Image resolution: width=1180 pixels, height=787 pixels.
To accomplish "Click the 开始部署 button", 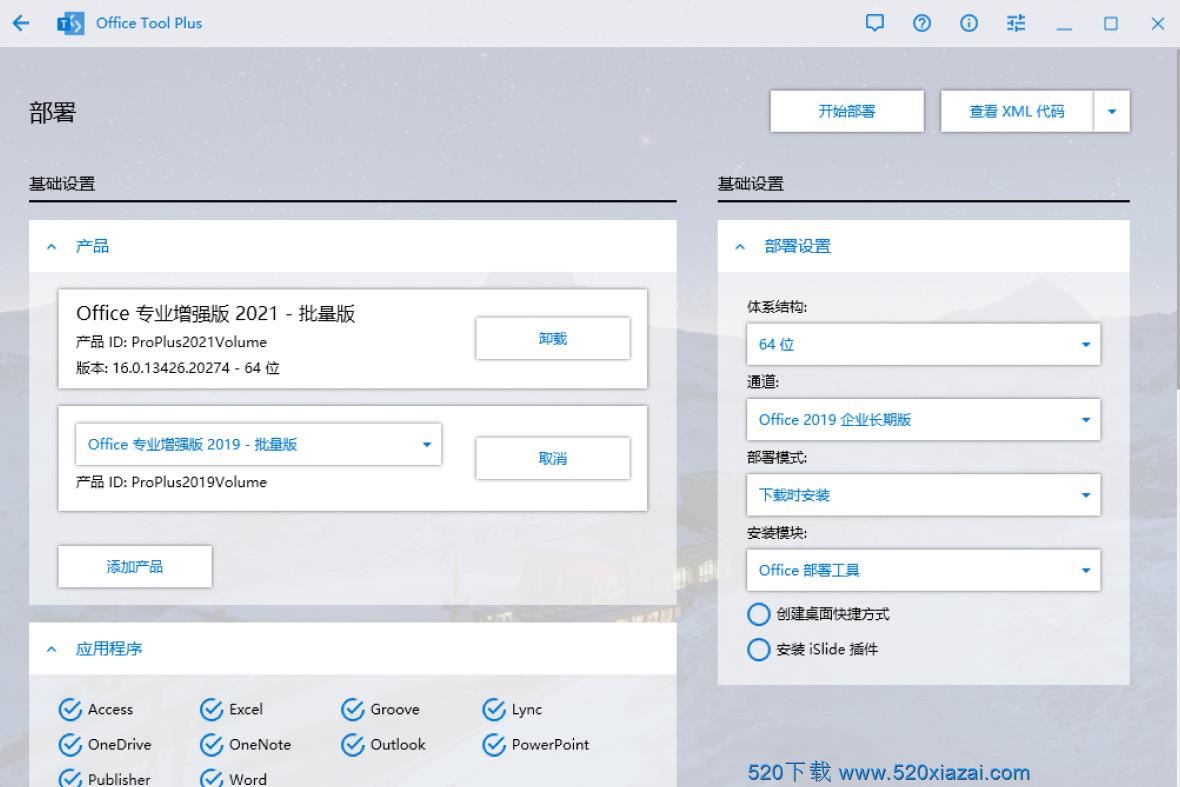I will [x=847, y=111].
